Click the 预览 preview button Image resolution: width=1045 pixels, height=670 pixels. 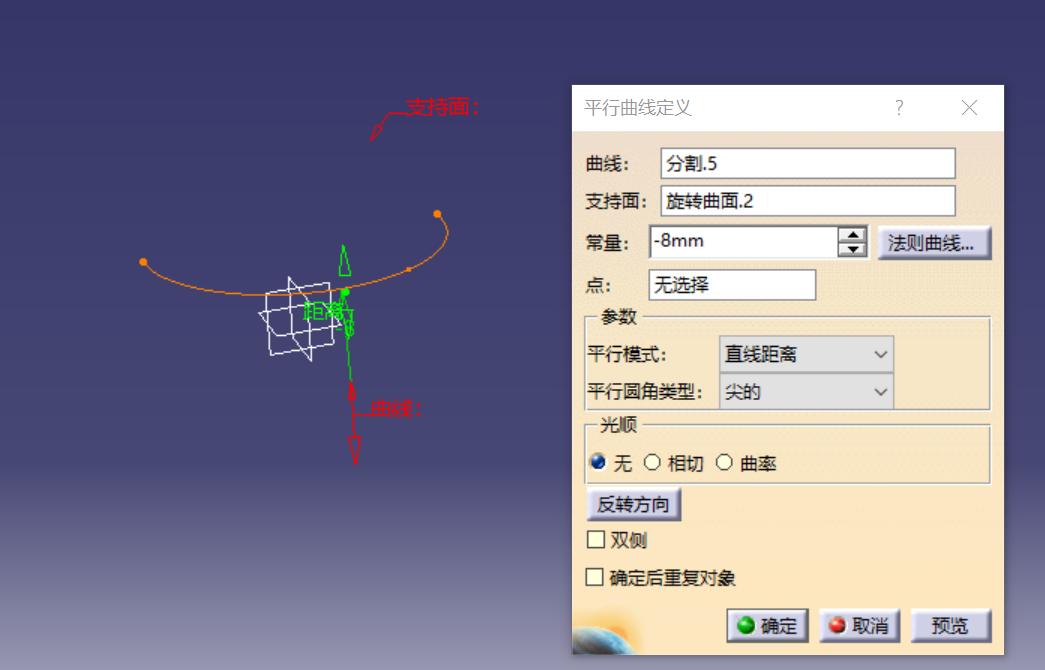click(948, 625)
